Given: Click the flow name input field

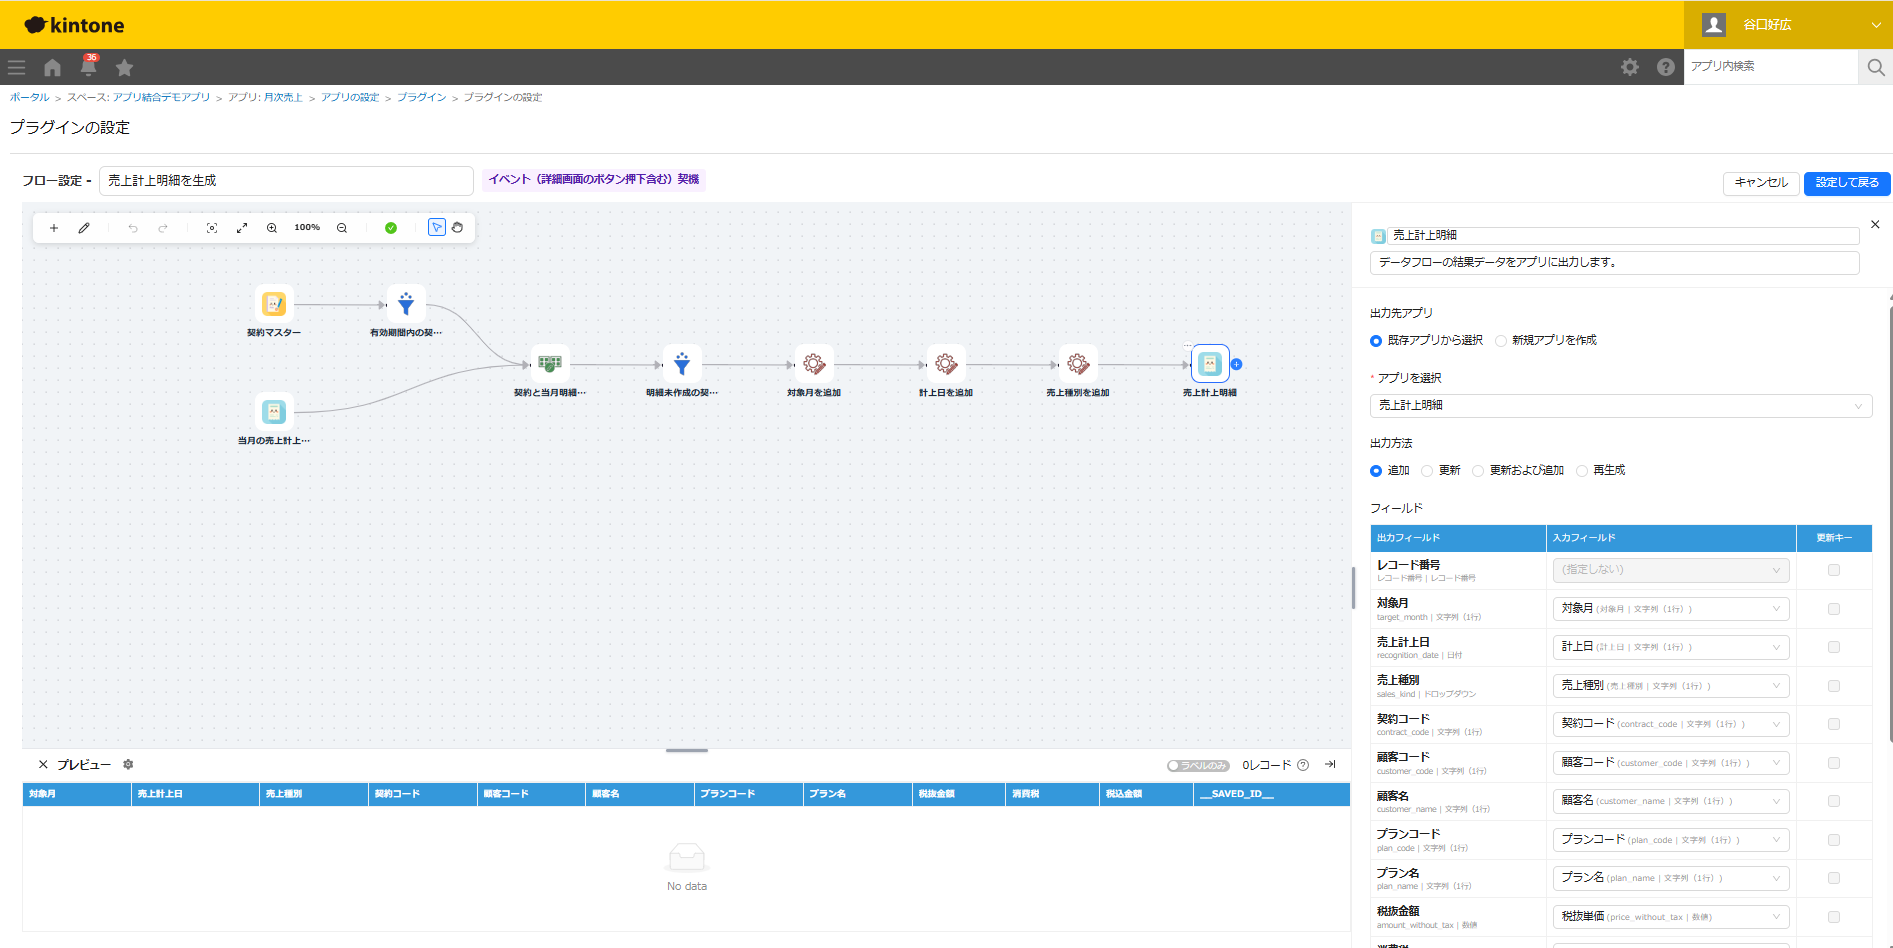Looking at the screenshot, I should (286, 181).
